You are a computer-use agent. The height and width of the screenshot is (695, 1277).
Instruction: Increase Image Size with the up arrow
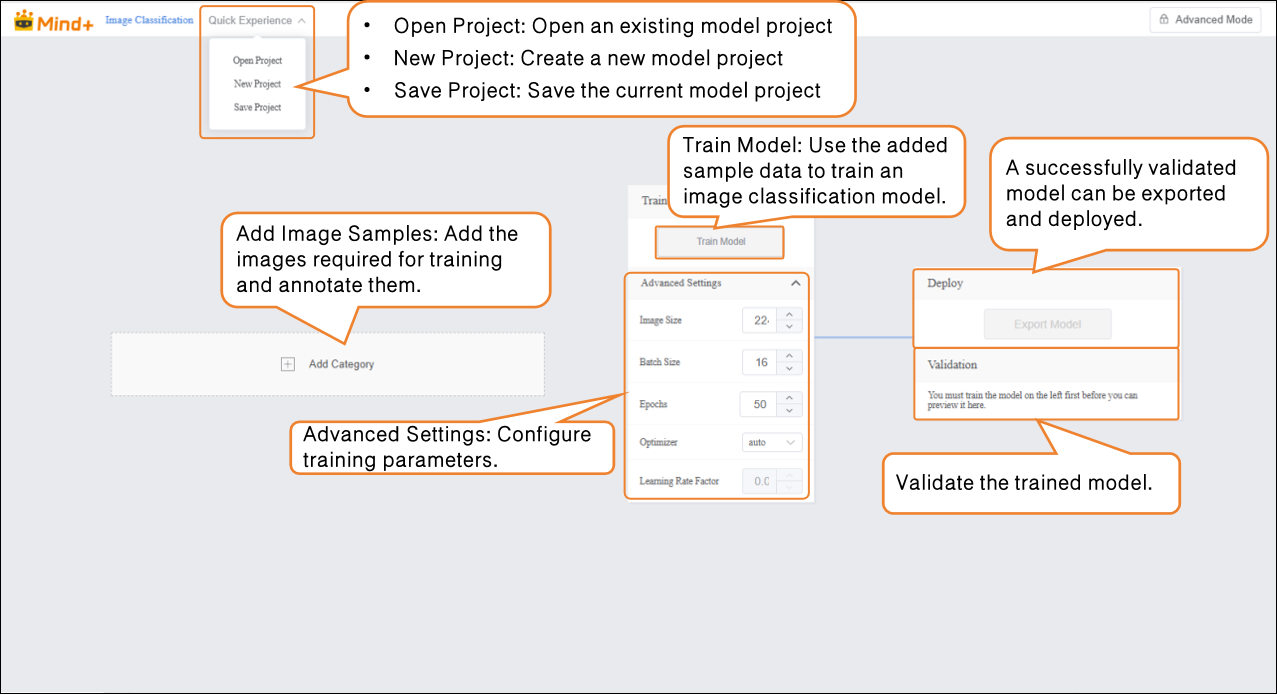(x=789, y=314)
